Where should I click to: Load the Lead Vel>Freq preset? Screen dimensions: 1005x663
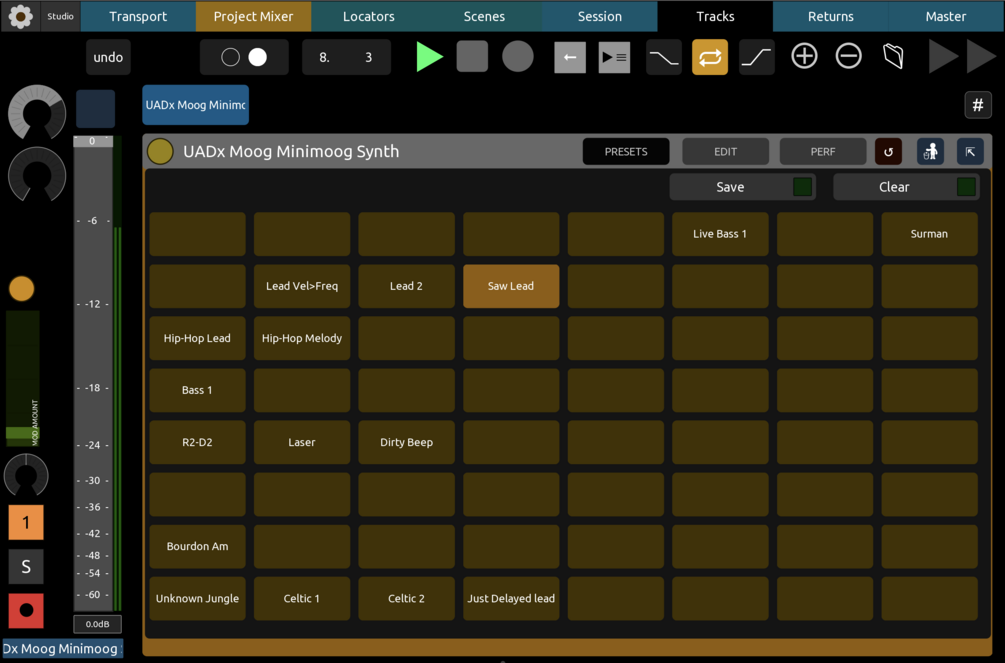pos(302,286)
